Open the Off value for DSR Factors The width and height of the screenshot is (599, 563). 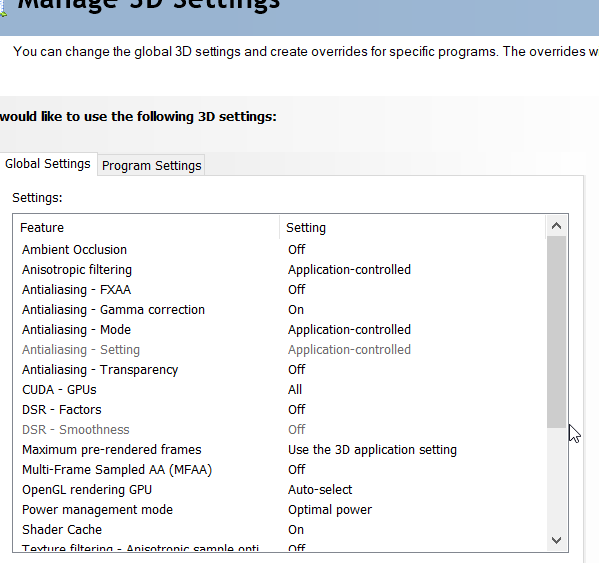[x=296, y=410]
